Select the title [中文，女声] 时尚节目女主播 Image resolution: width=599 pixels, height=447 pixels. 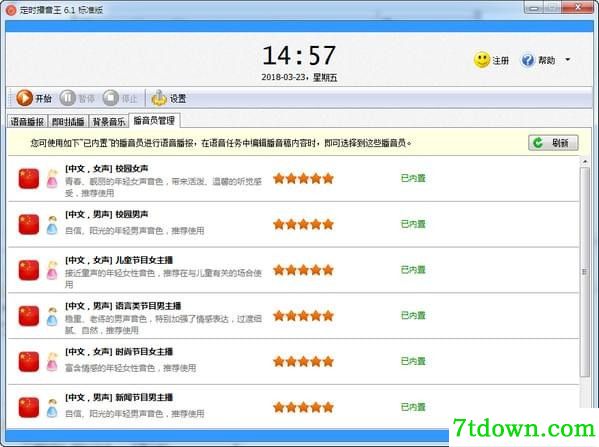pyautogui.click(x=119, y=351)
